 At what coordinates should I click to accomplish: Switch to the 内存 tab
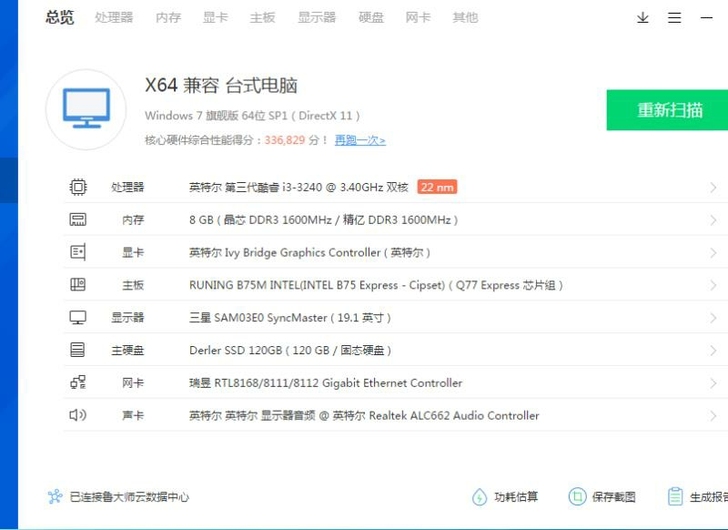pos(169,18)
